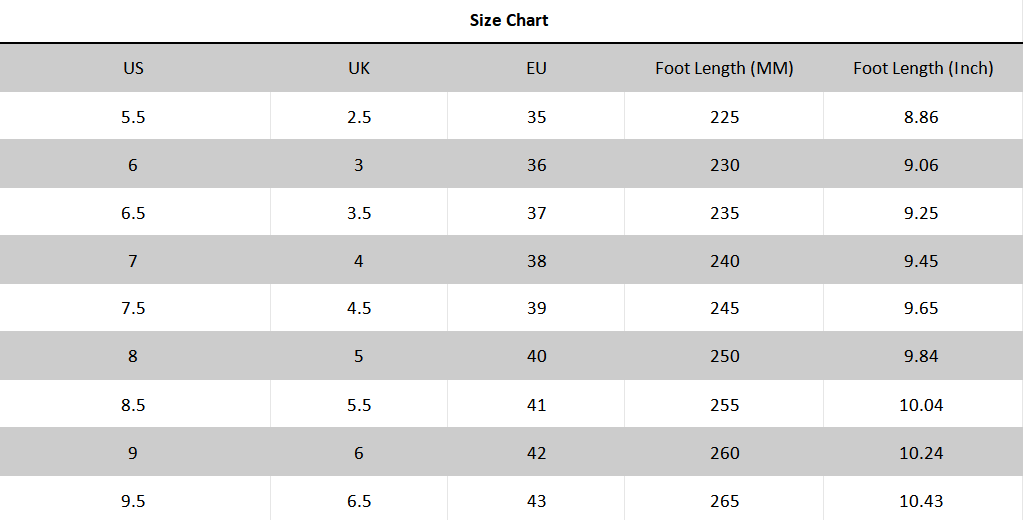Select the UK column header
Viewport: 1023px width, 520px height.
pyautogui.click(x=359, y=68)
